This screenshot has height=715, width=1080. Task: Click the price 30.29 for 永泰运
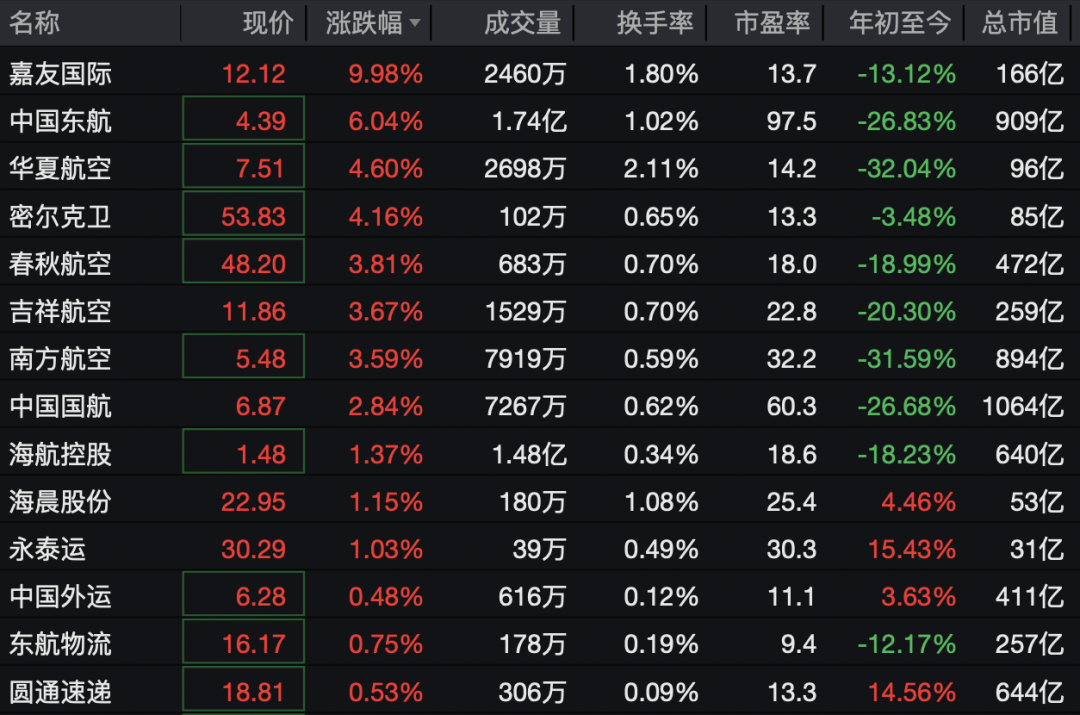[253, 549]
